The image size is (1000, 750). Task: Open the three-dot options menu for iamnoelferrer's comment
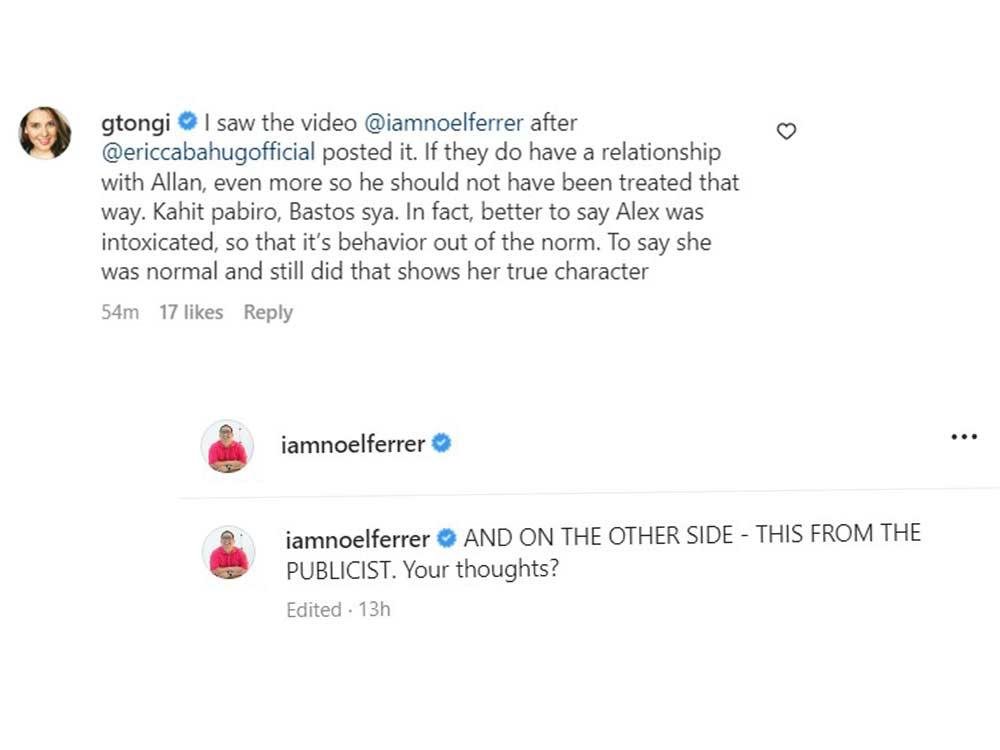tap(965, 434)
